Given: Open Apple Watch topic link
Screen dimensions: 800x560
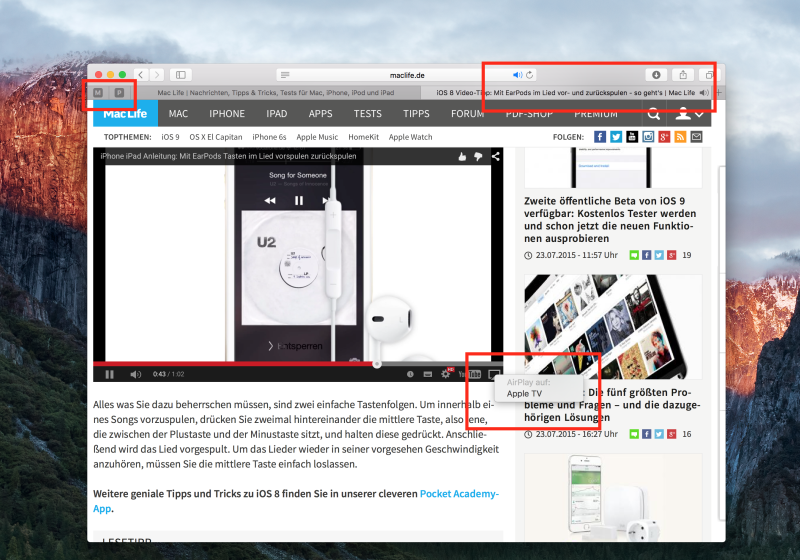Looking at the screenshot, I should point(411,137).
